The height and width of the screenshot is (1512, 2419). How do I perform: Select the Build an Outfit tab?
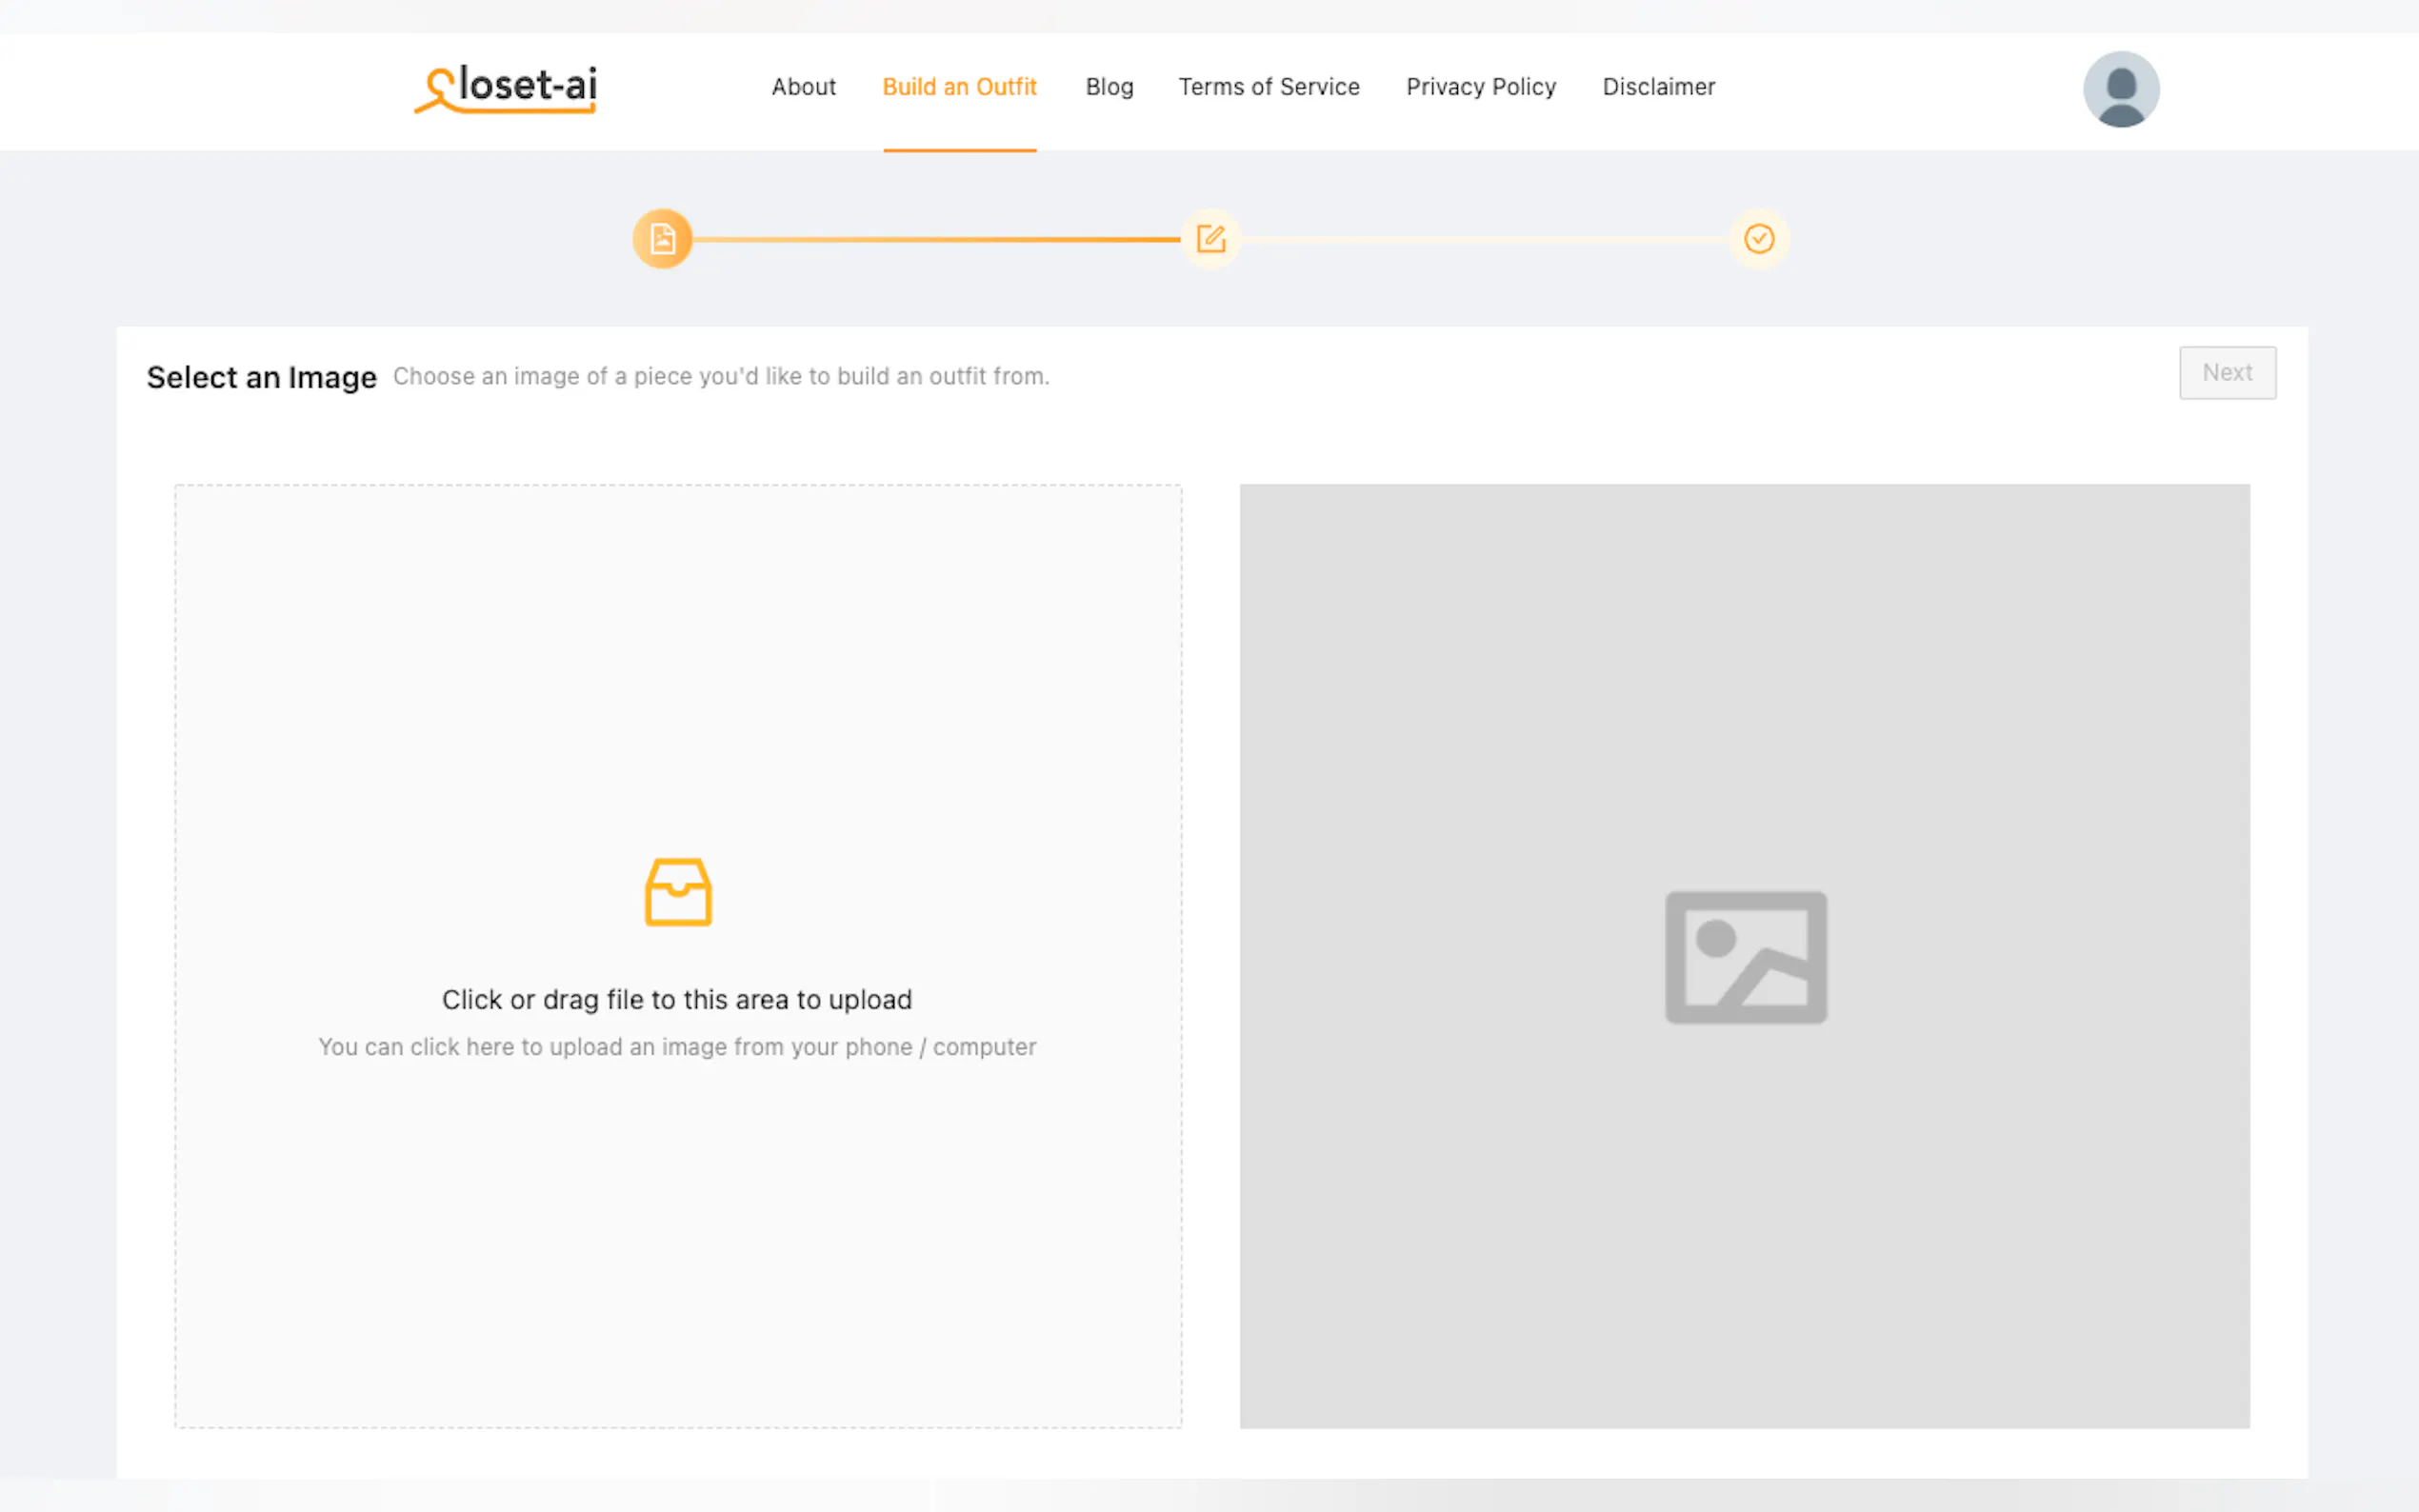[959, 87]
